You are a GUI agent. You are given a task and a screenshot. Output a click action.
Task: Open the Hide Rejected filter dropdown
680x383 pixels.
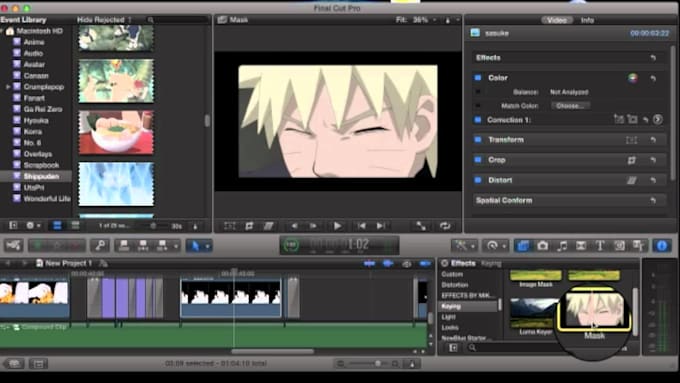(x=105, y=20)
